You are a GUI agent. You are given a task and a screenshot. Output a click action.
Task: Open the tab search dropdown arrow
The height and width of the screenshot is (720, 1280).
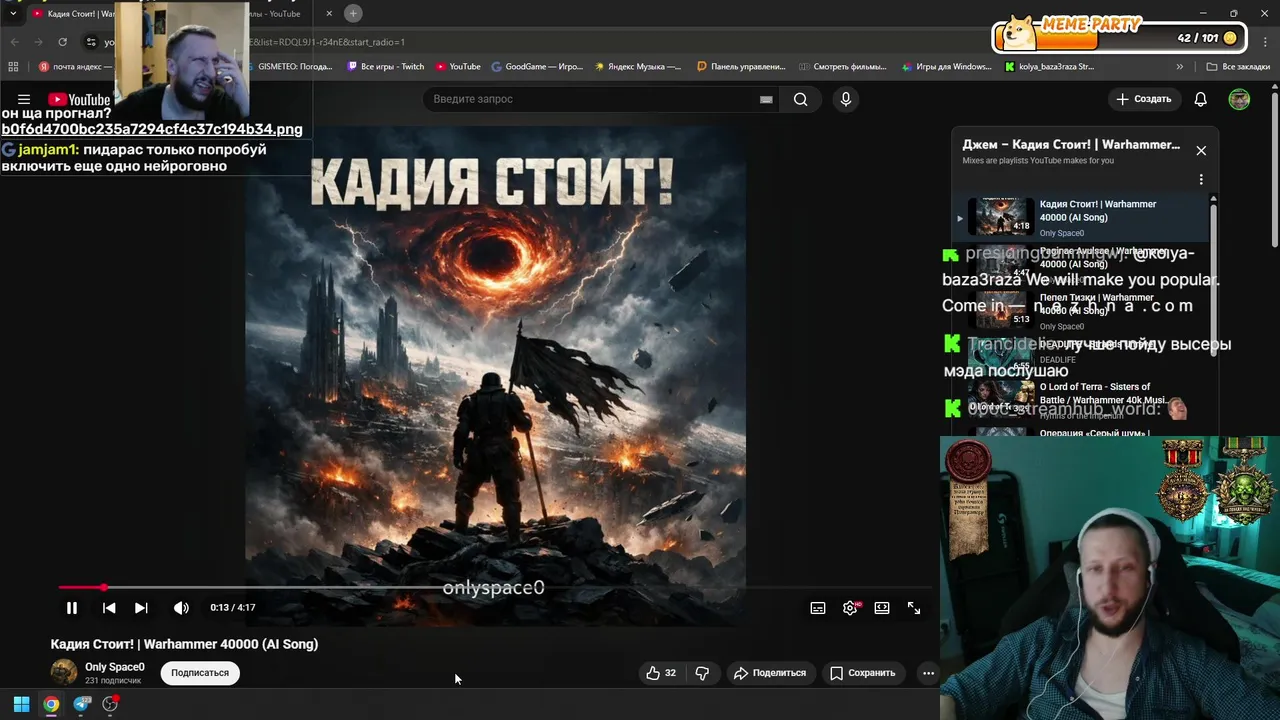point(12,13)
